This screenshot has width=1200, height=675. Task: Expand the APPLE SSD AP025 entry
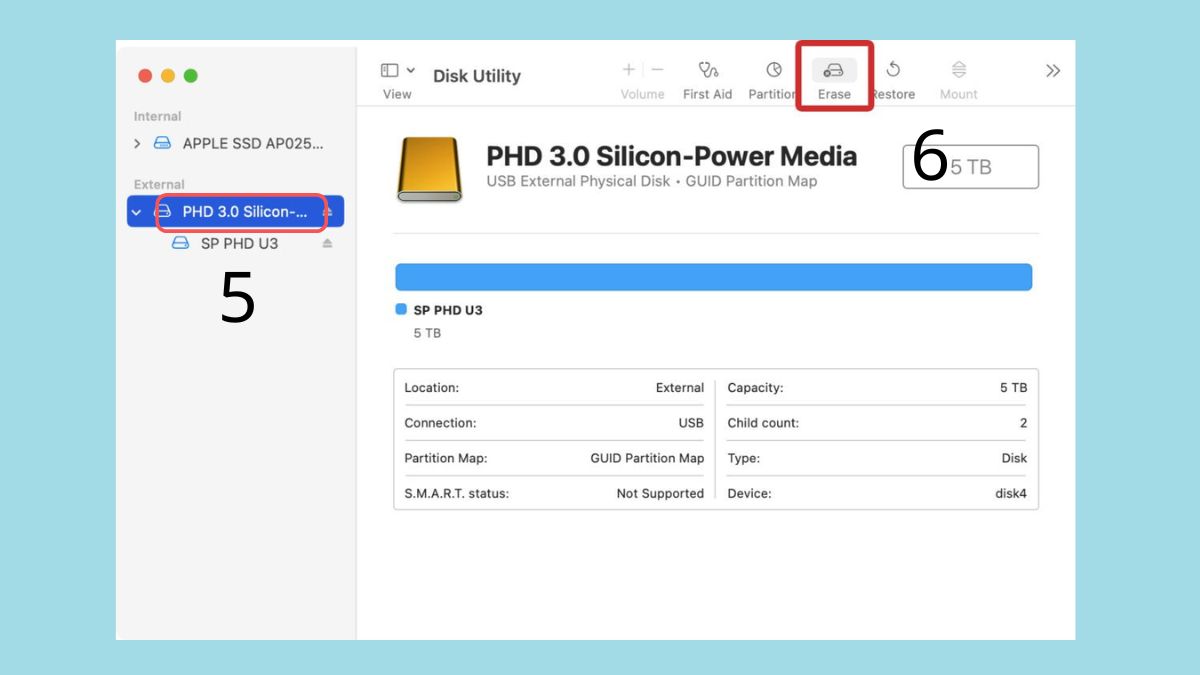(137, 143)
